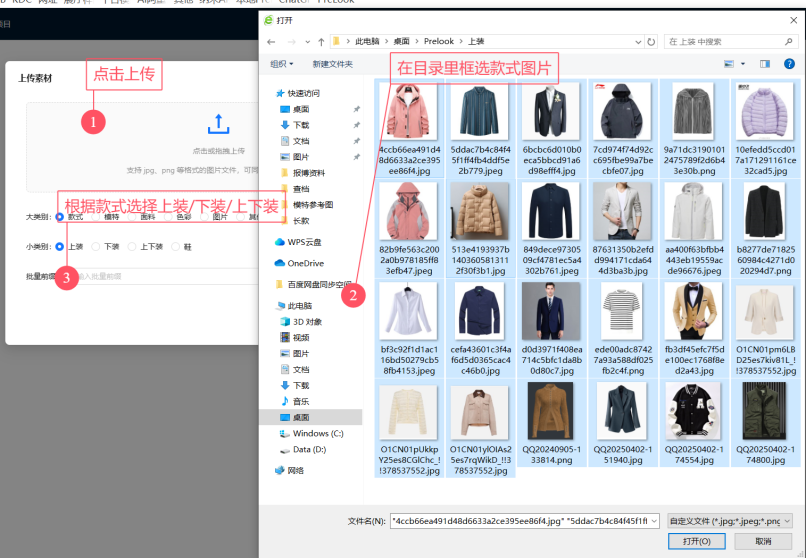Click the 打开(O) button
This screenshot has height=558, width=806.
coord(696,541)
